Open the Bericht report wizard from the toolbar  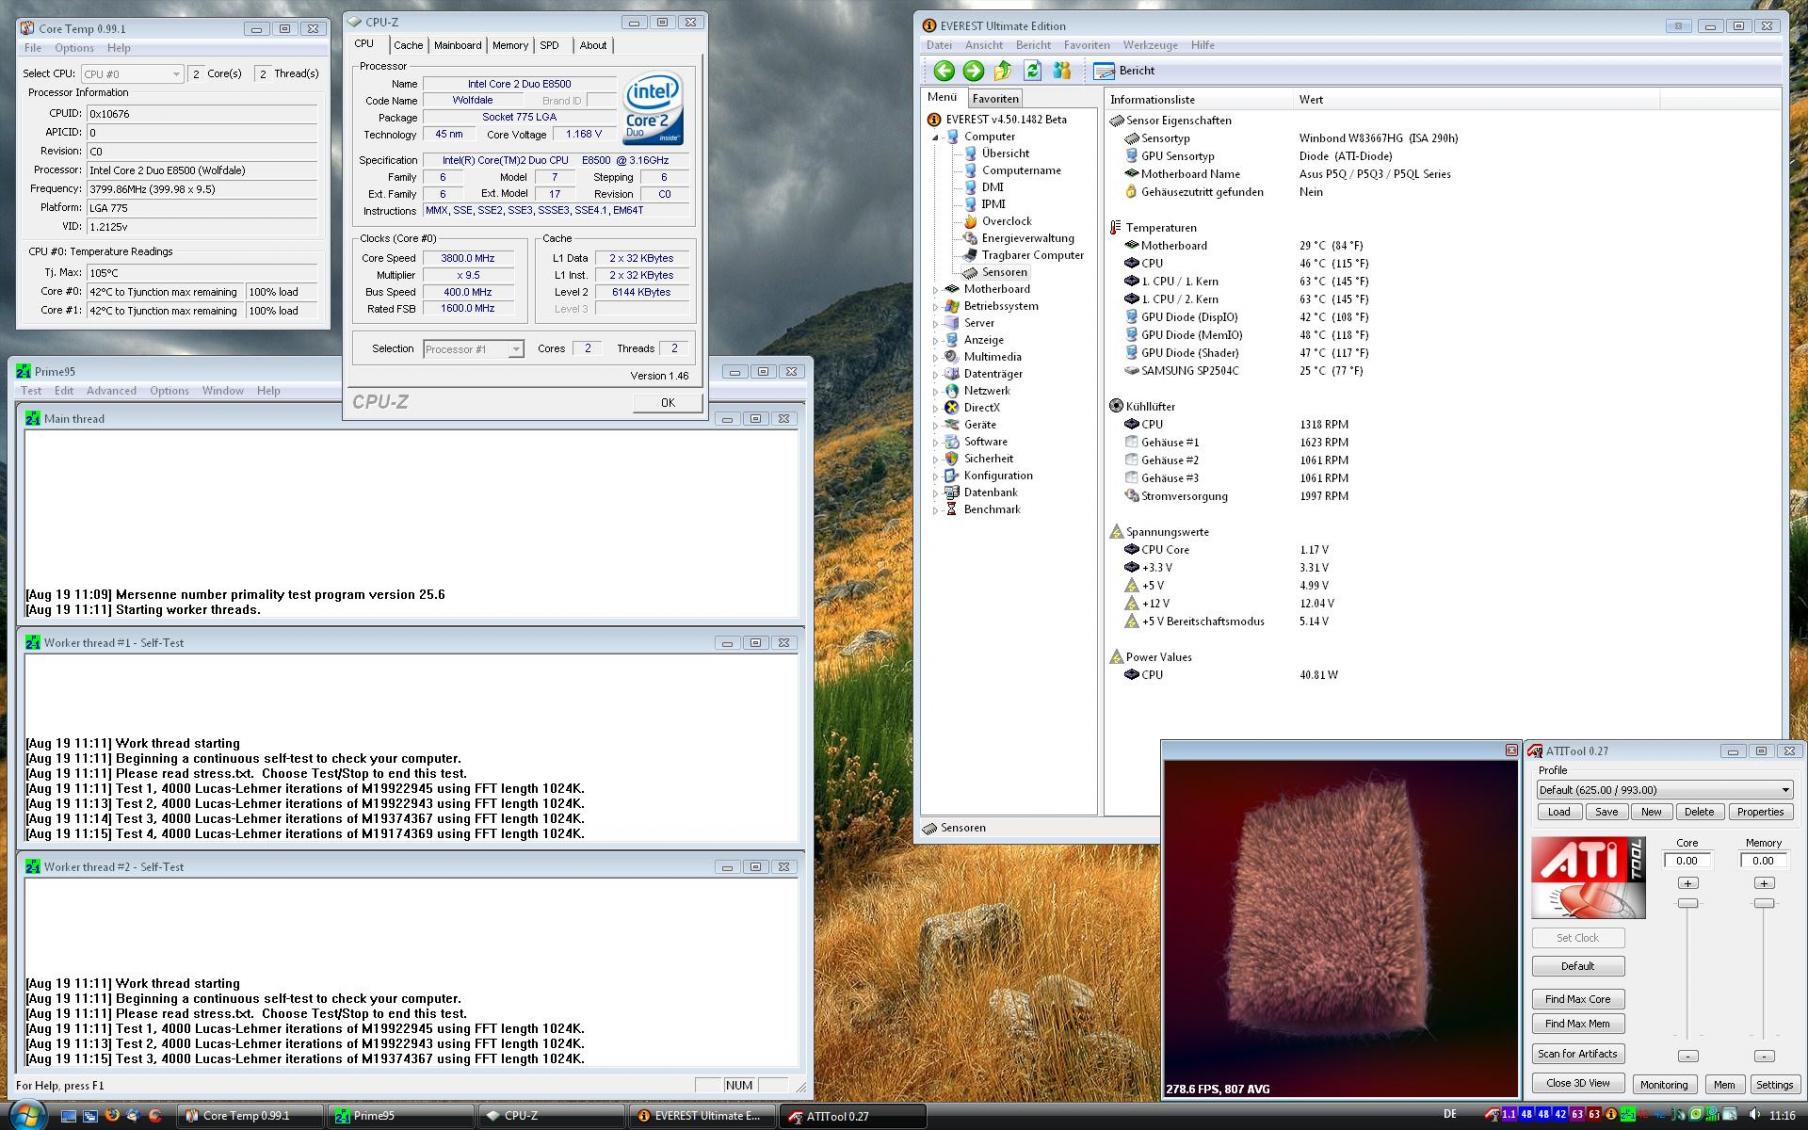pyautogui.click(x=1124, y=71)
